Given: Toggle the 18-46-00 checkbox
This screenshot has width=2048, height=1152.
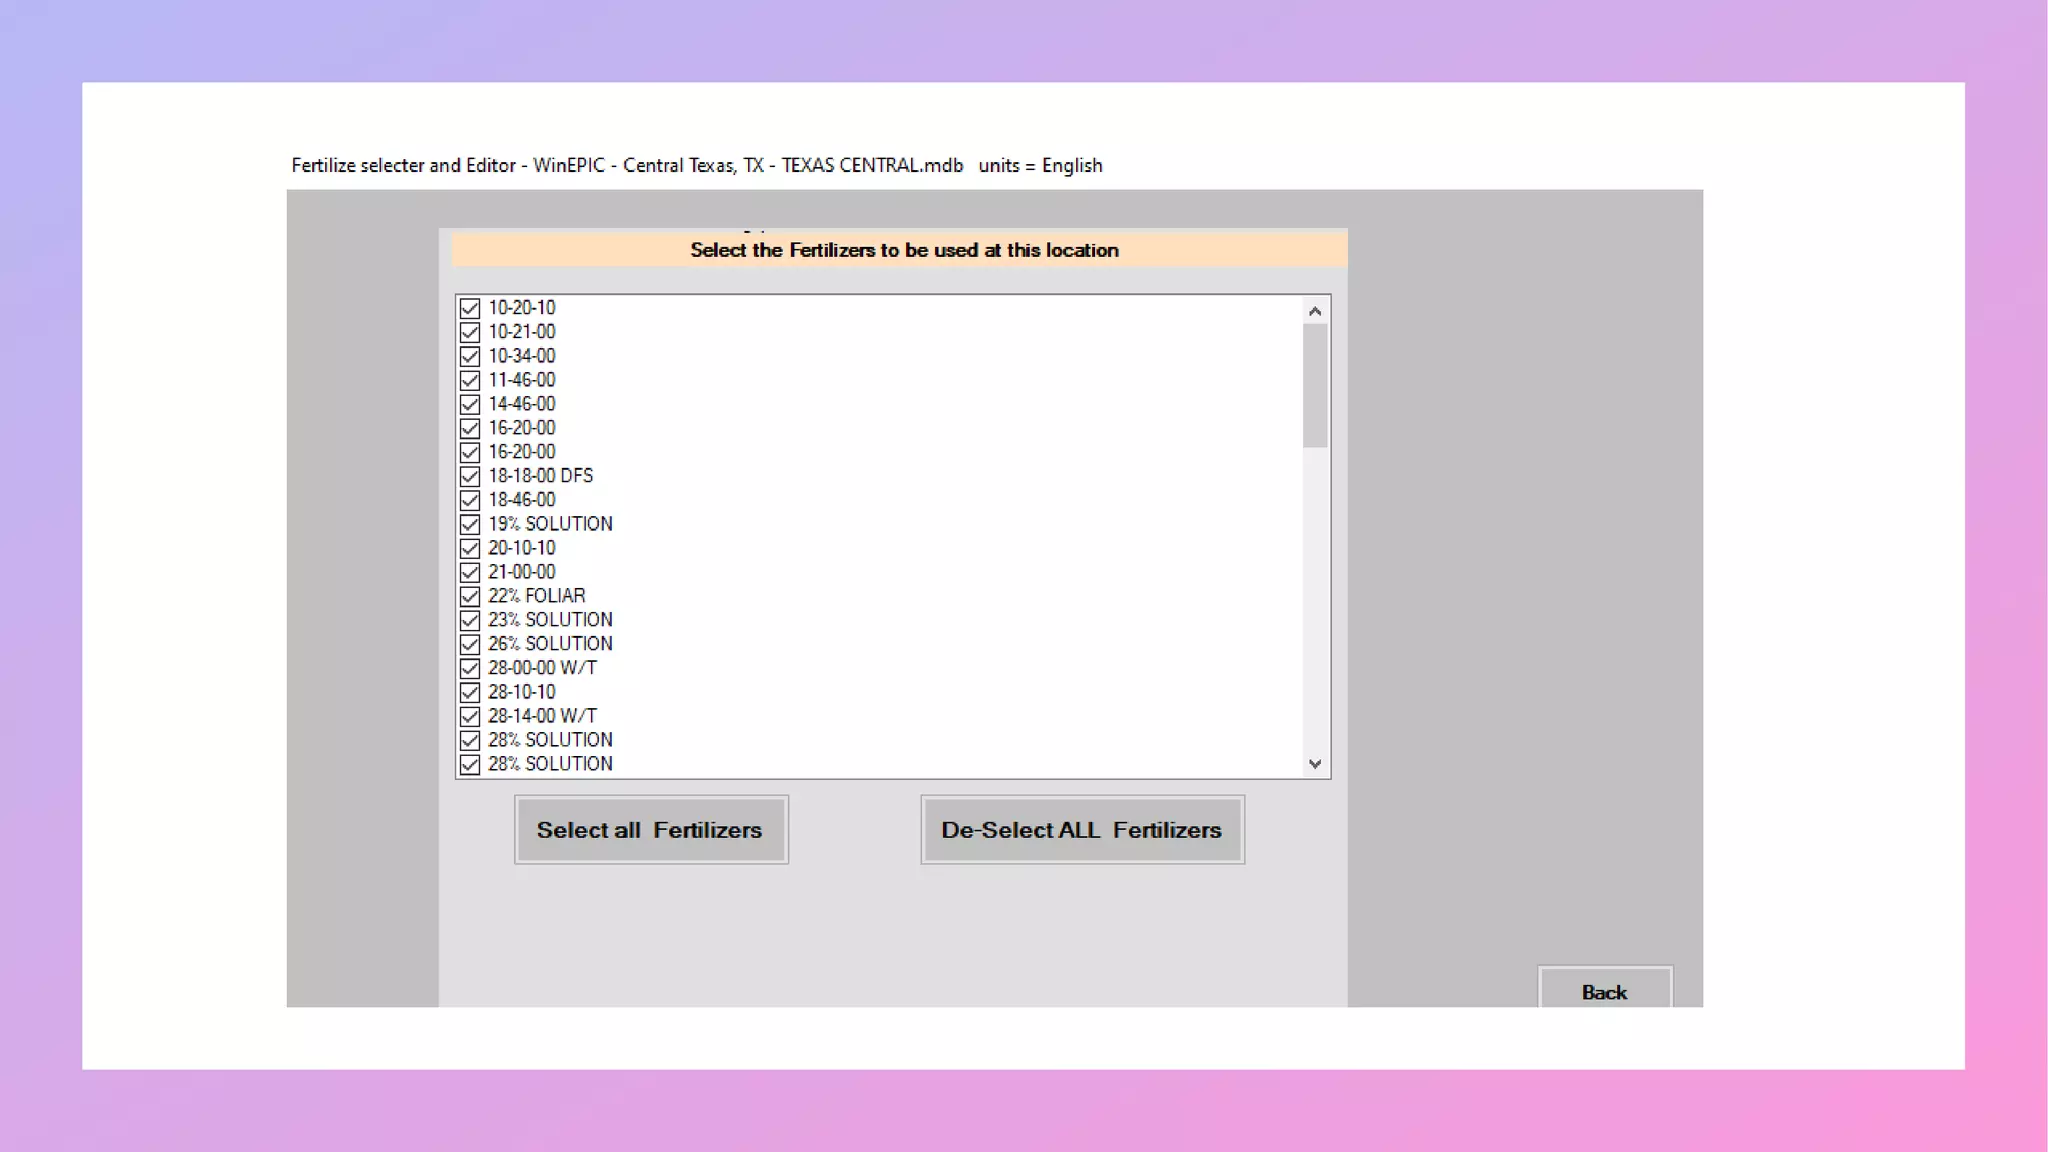Looking at the screenshot, I should (x=470, y=500).
